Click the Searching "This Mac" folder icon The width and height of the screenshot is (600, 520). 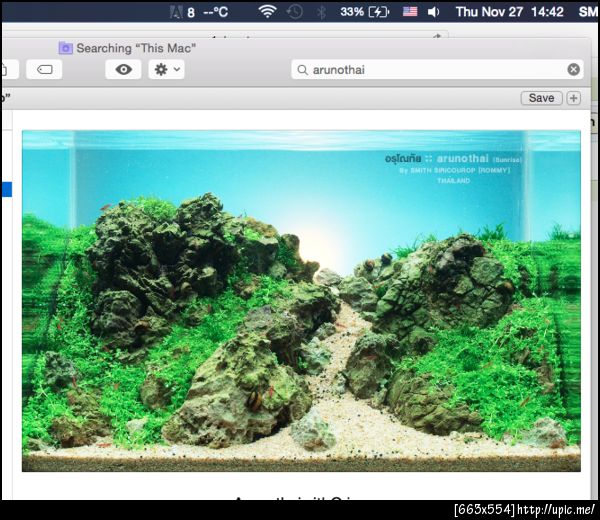(65, 48)
